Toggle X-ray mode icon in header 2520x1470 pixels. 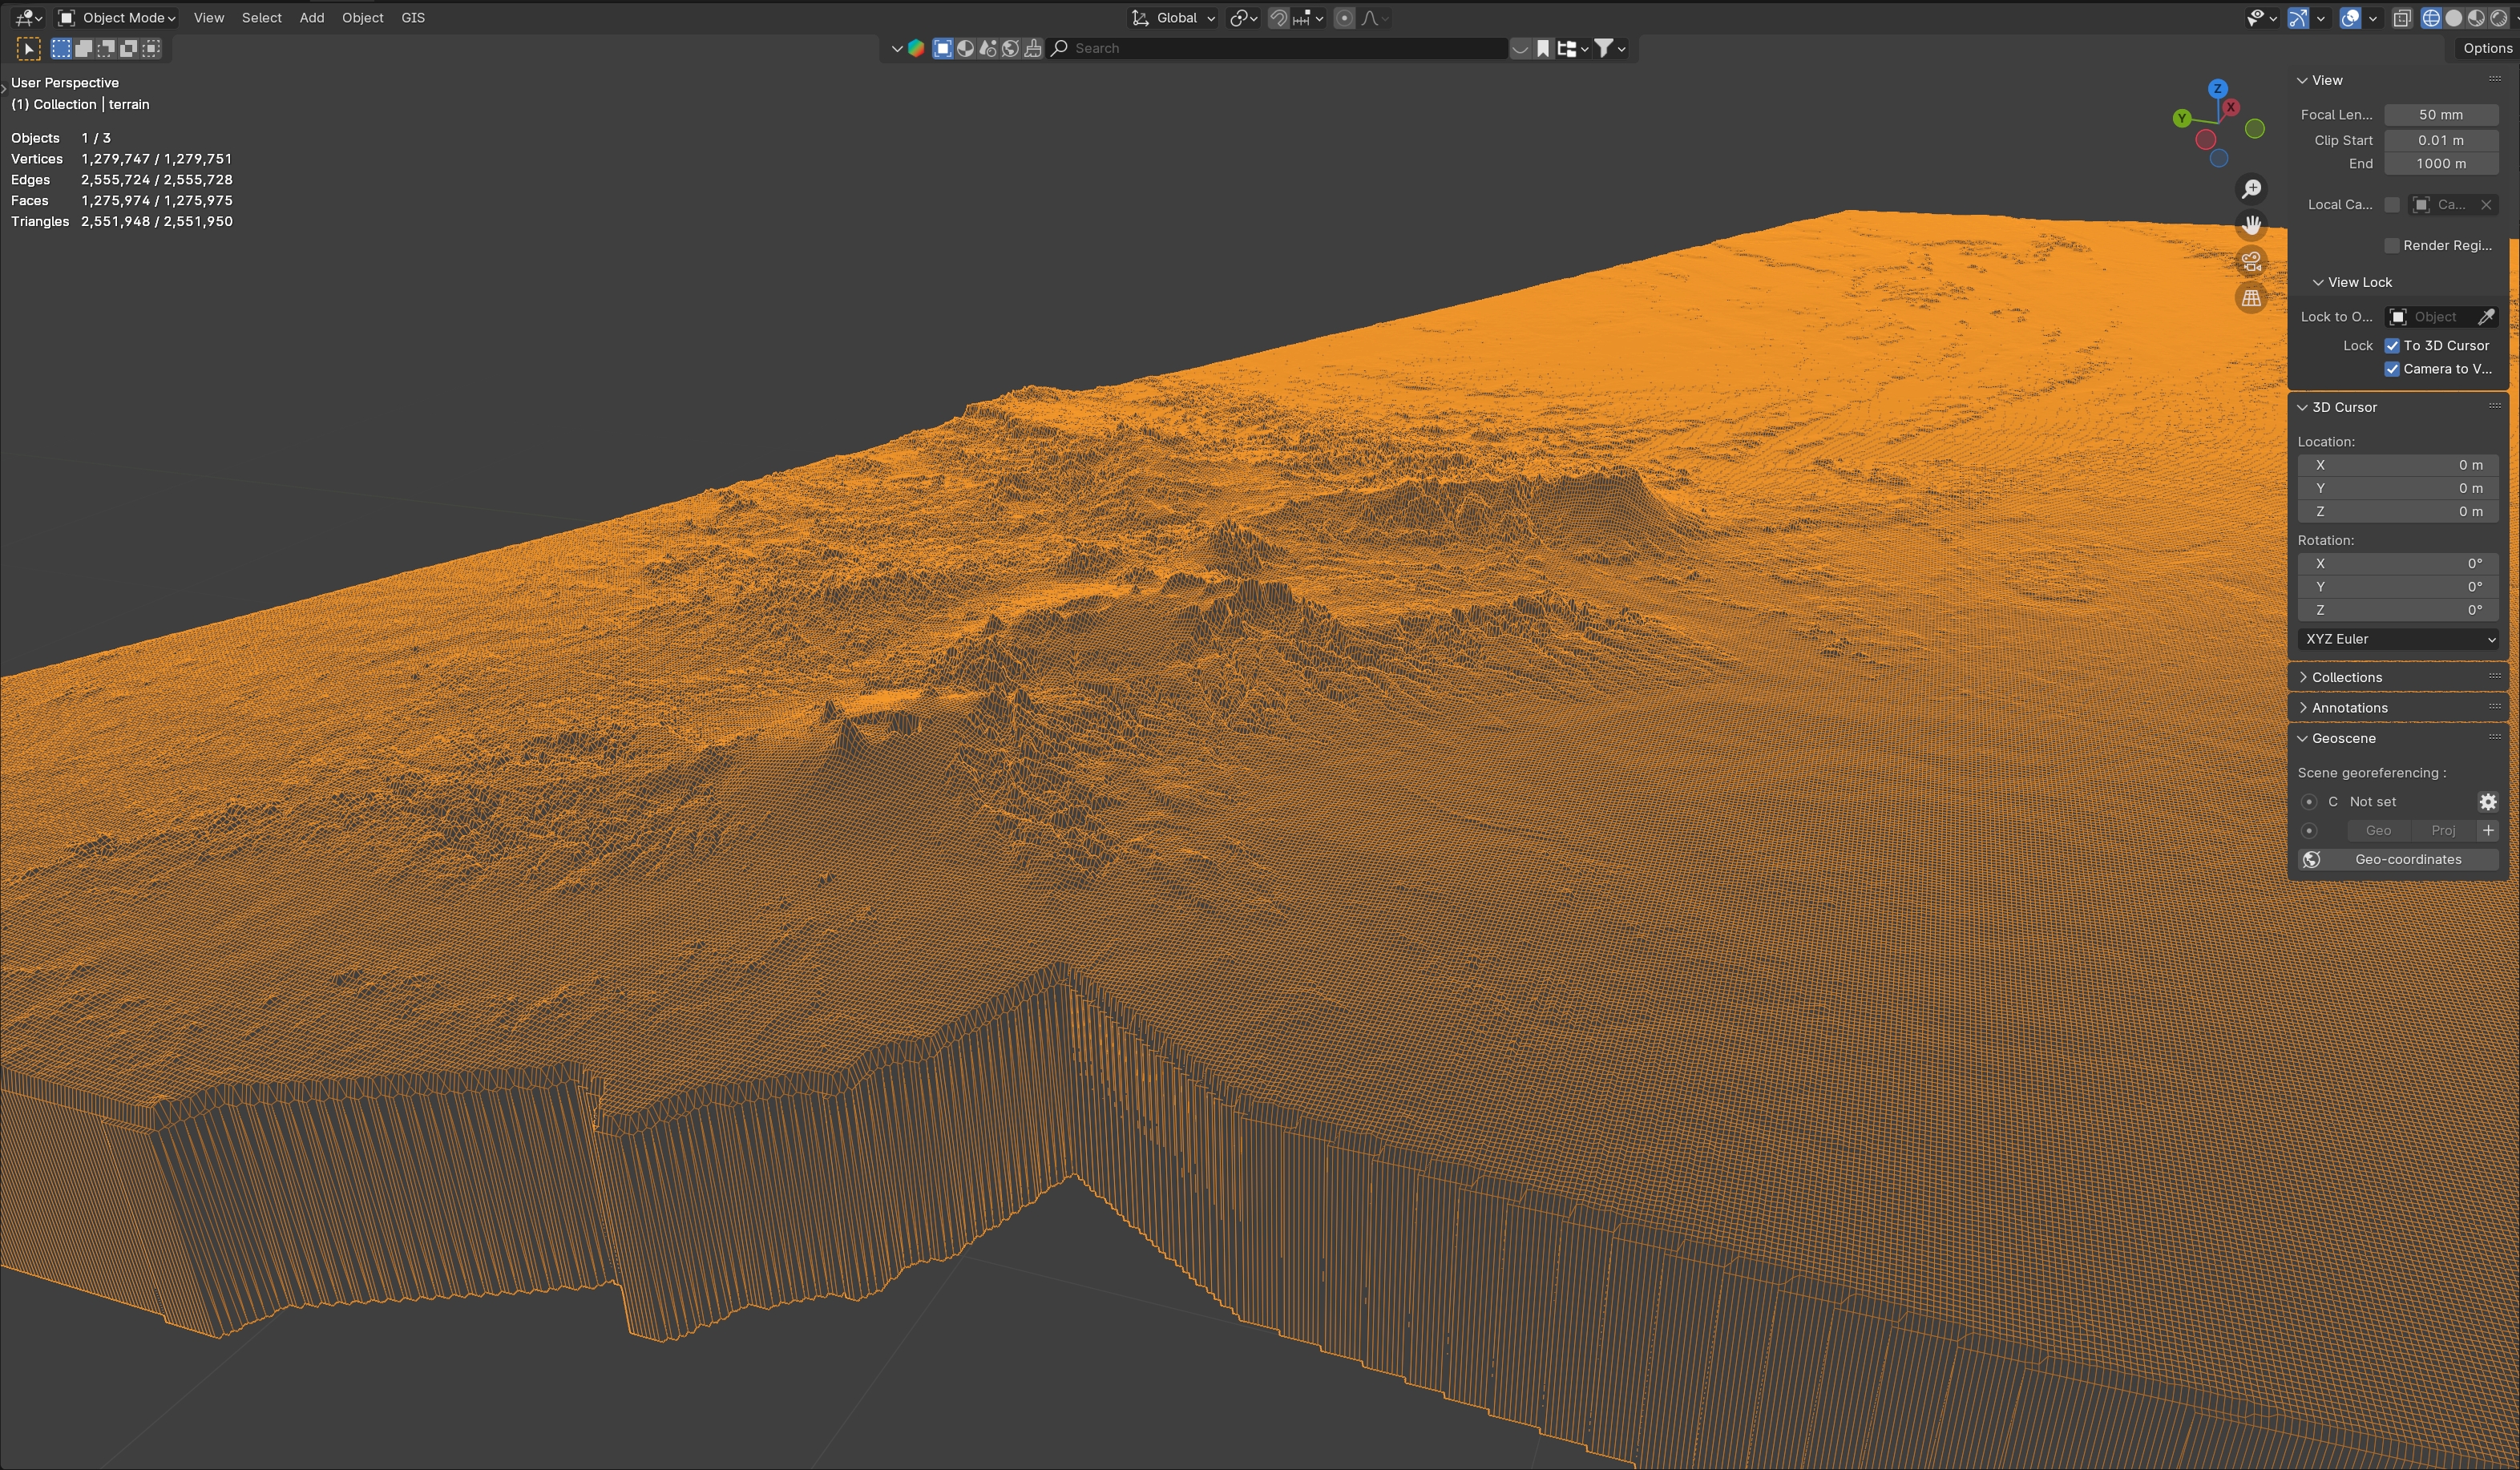(2401, 18)
